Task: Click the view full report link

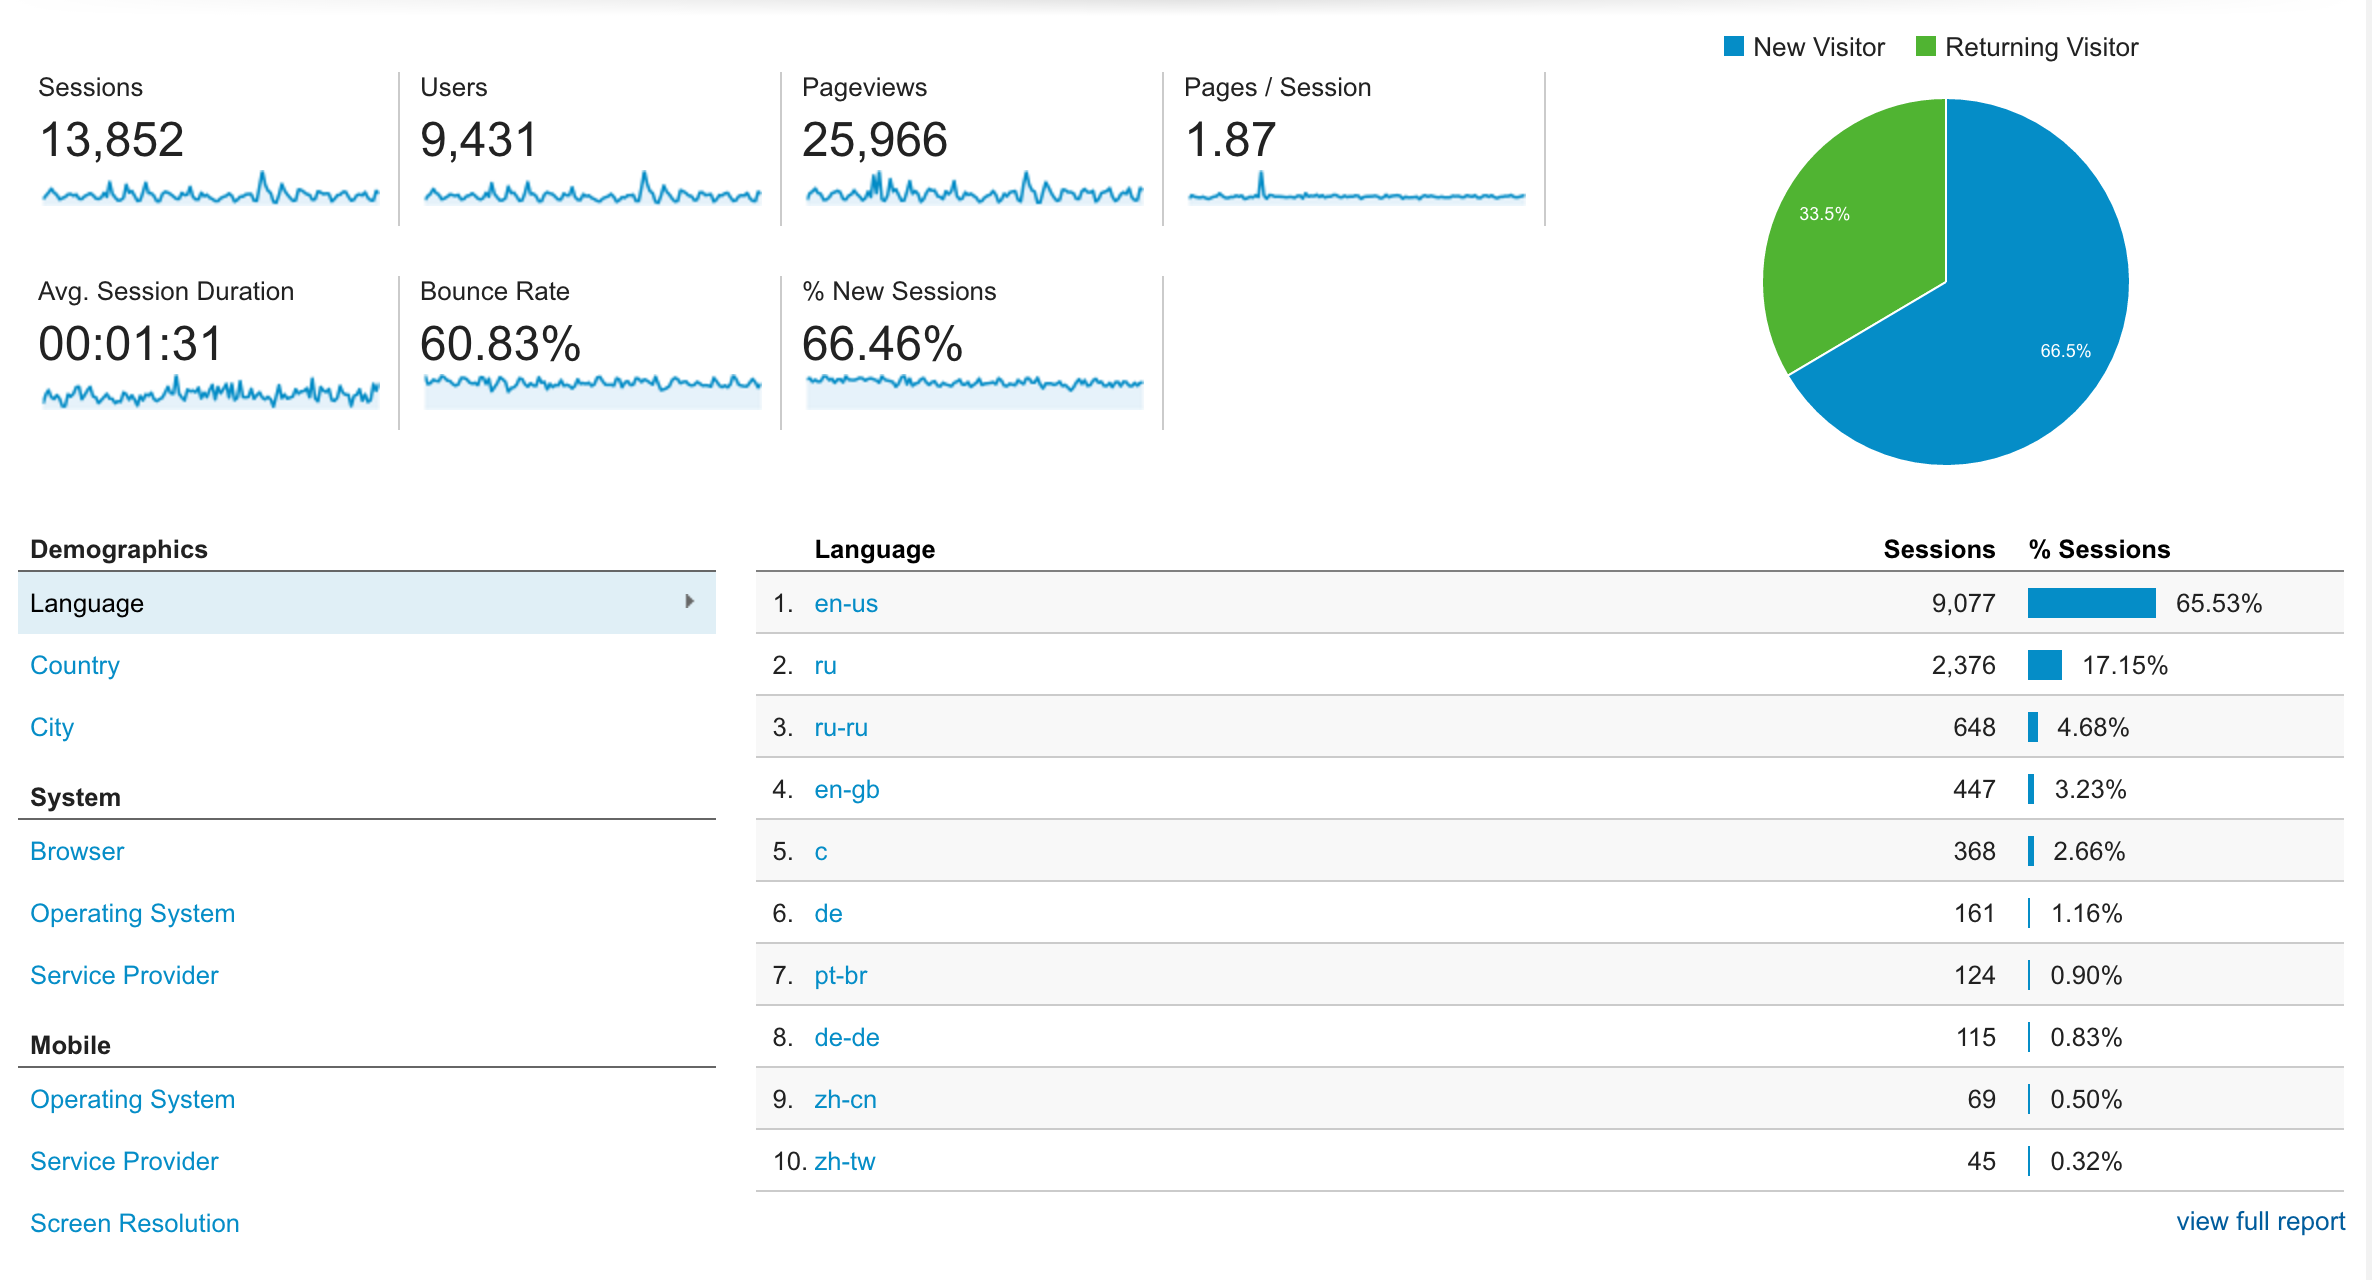Action: (x=2260, y=1221)
